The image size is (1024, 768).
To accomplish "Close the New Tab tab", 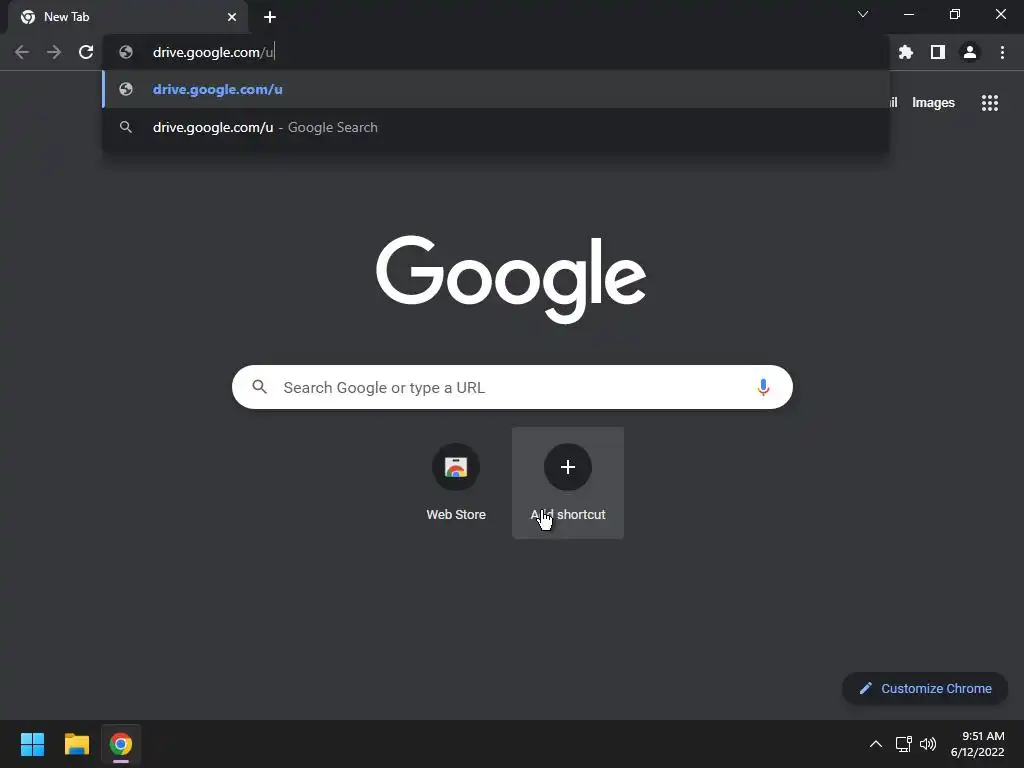I will [232, 17].
